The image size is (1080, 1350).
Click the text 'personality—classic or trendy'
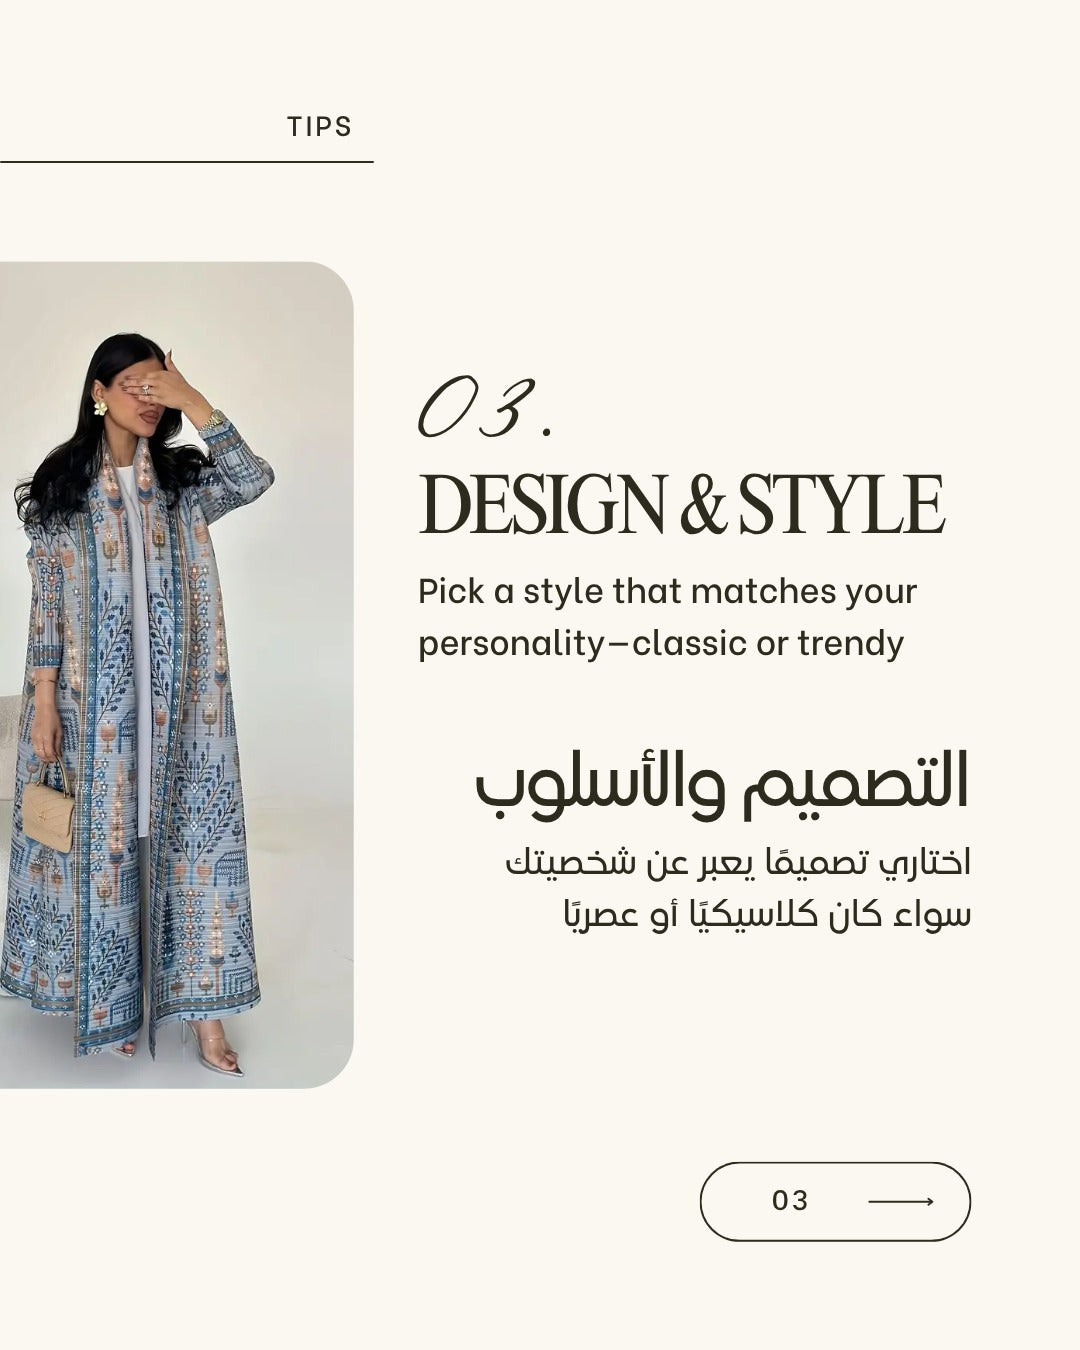click(660, 643)
